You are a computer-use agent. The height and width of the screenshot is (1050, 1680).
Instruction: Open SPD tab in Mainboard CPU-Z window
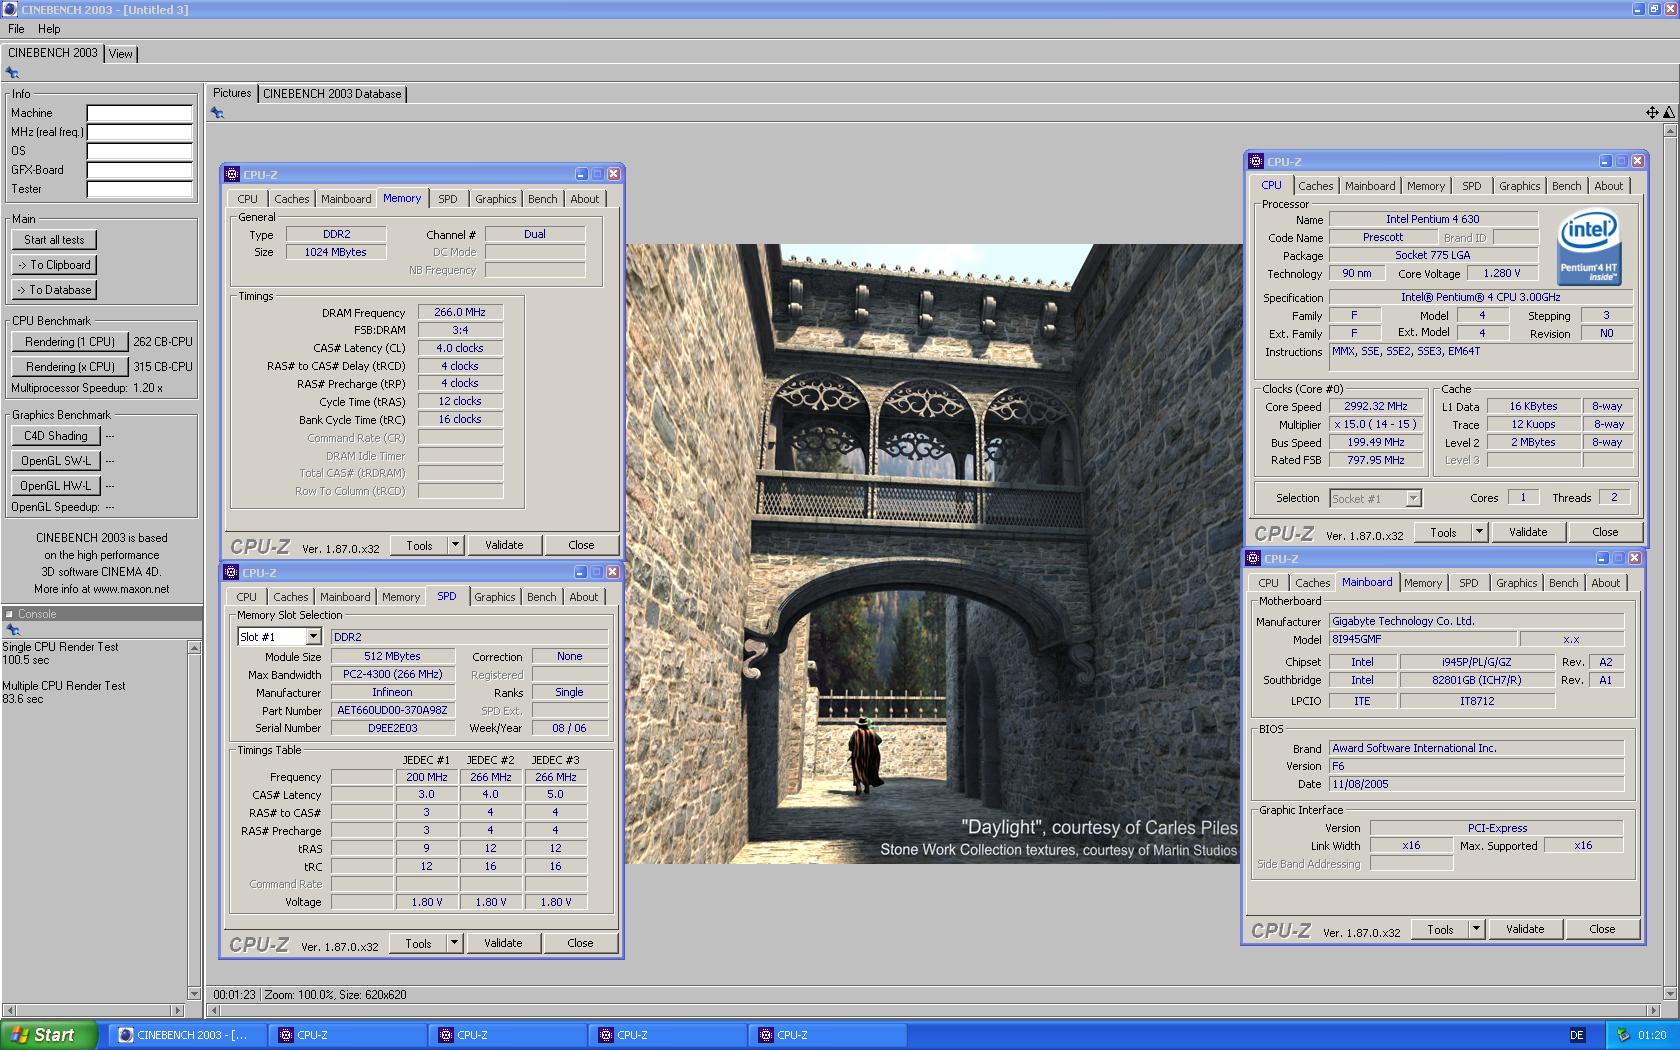(x=1468, y=583)
